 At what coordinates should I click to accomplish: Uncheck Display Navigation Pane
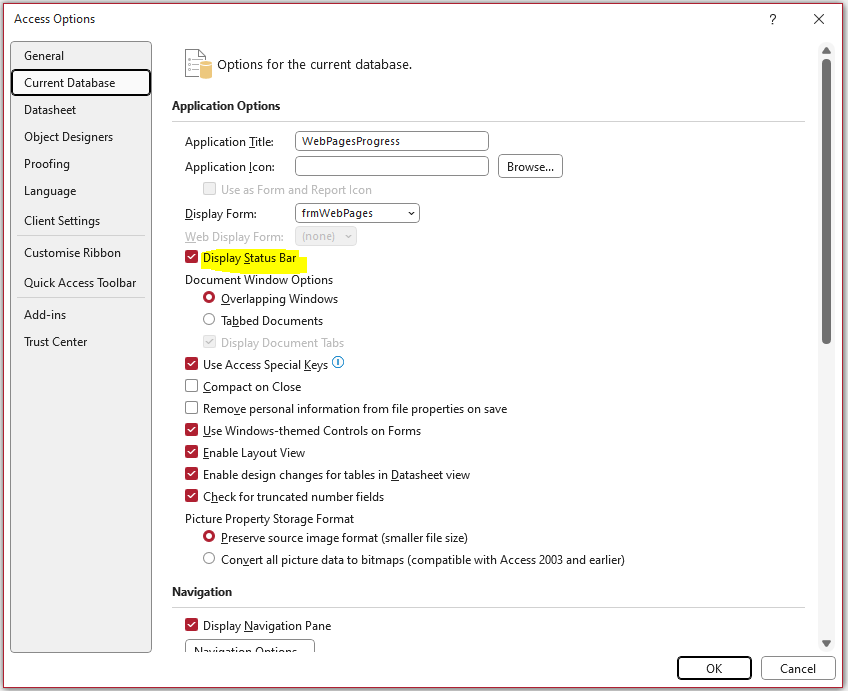point(191,624)
